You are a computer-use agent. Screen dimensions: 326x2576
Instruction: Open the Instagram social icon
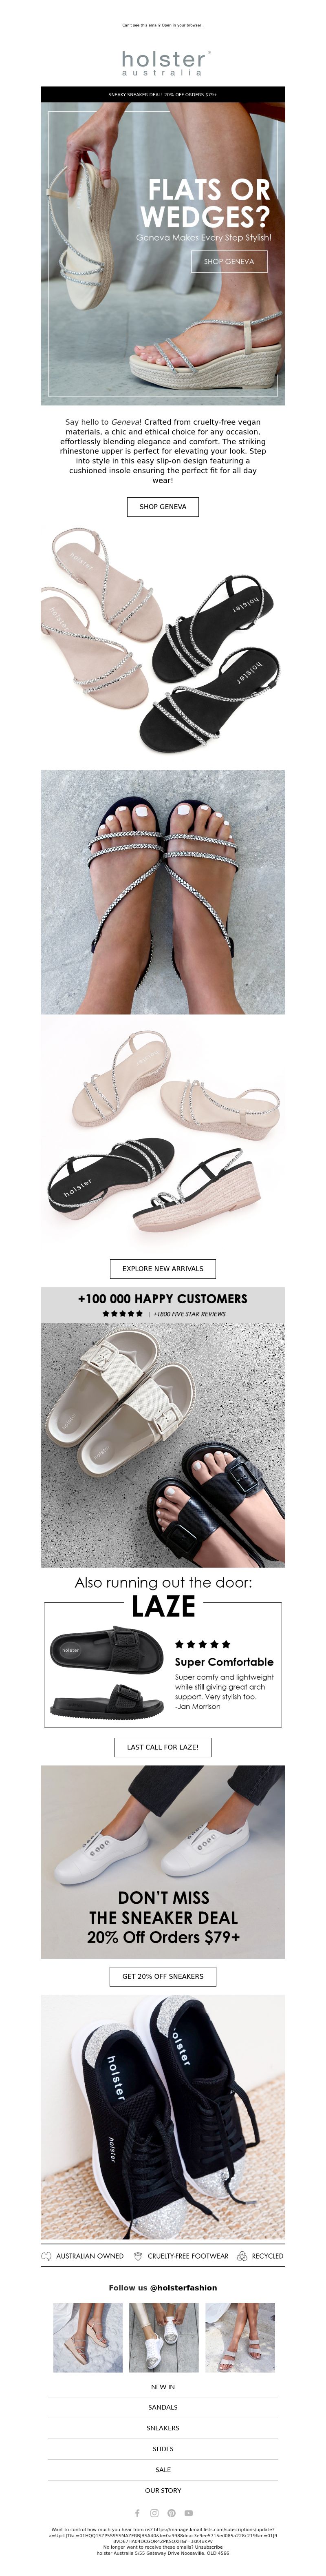[x=154, y=2513]
